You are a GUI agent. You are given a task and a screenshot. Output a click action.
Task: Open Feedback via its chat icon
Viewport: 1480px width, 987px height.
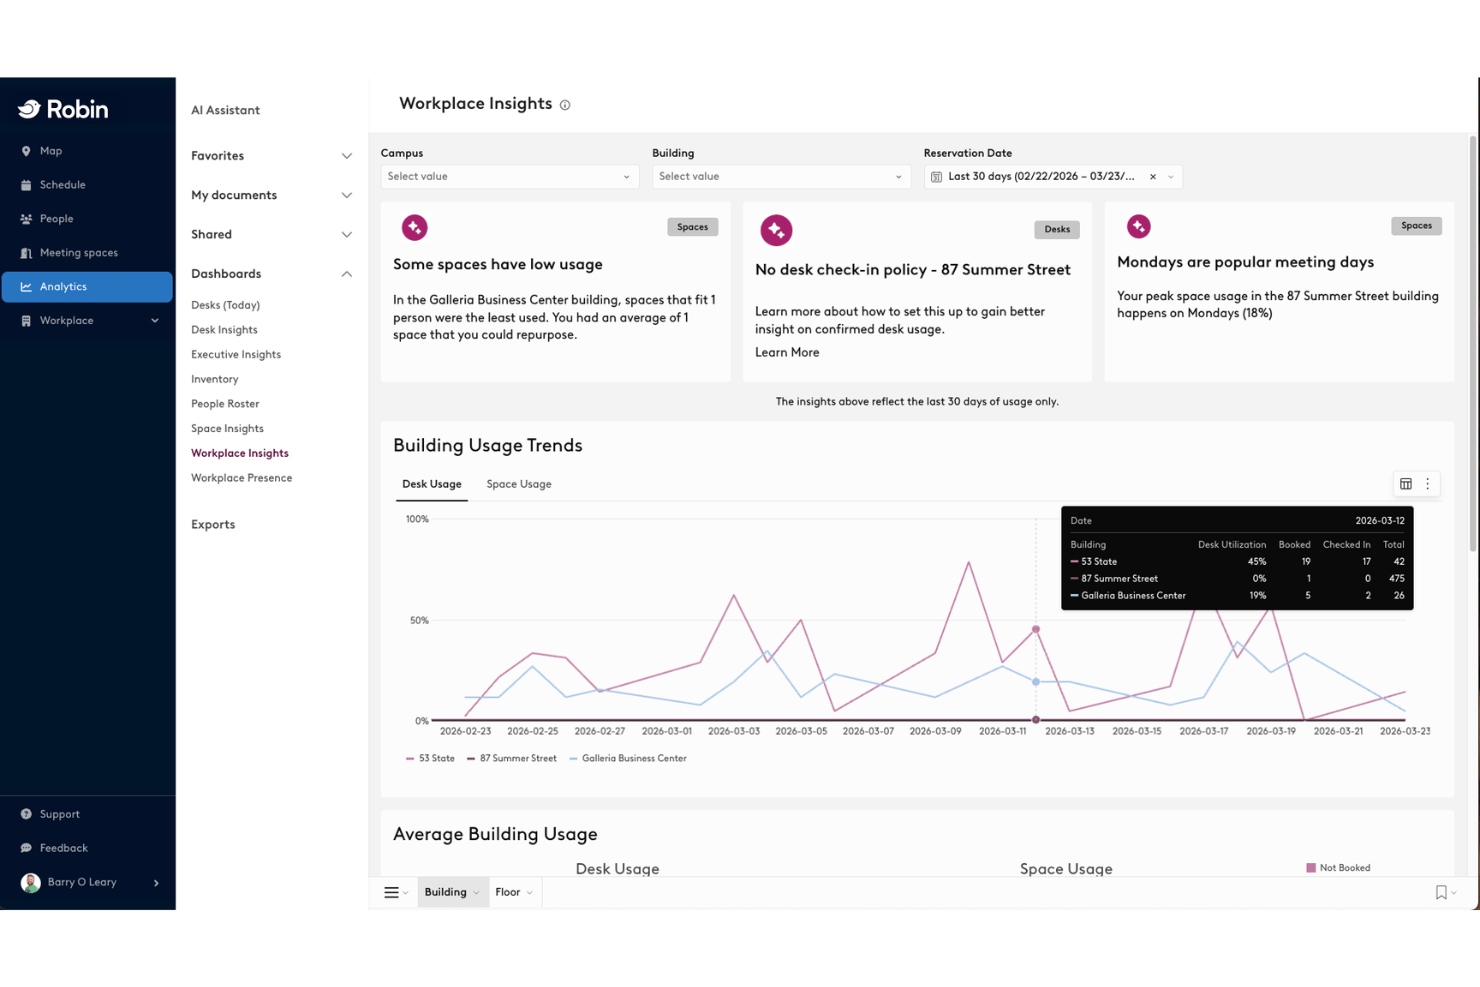tap(26, 848)
